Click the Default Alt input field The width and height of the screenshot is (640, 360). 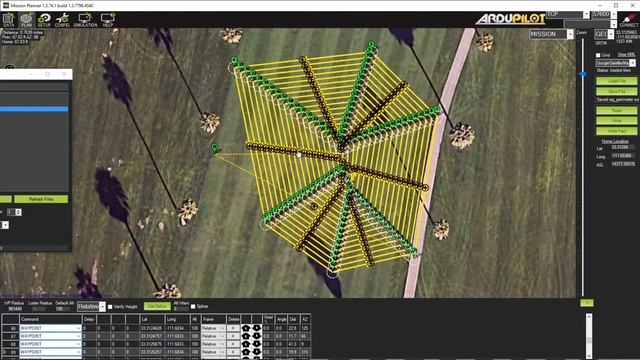(x=64, y=309)
